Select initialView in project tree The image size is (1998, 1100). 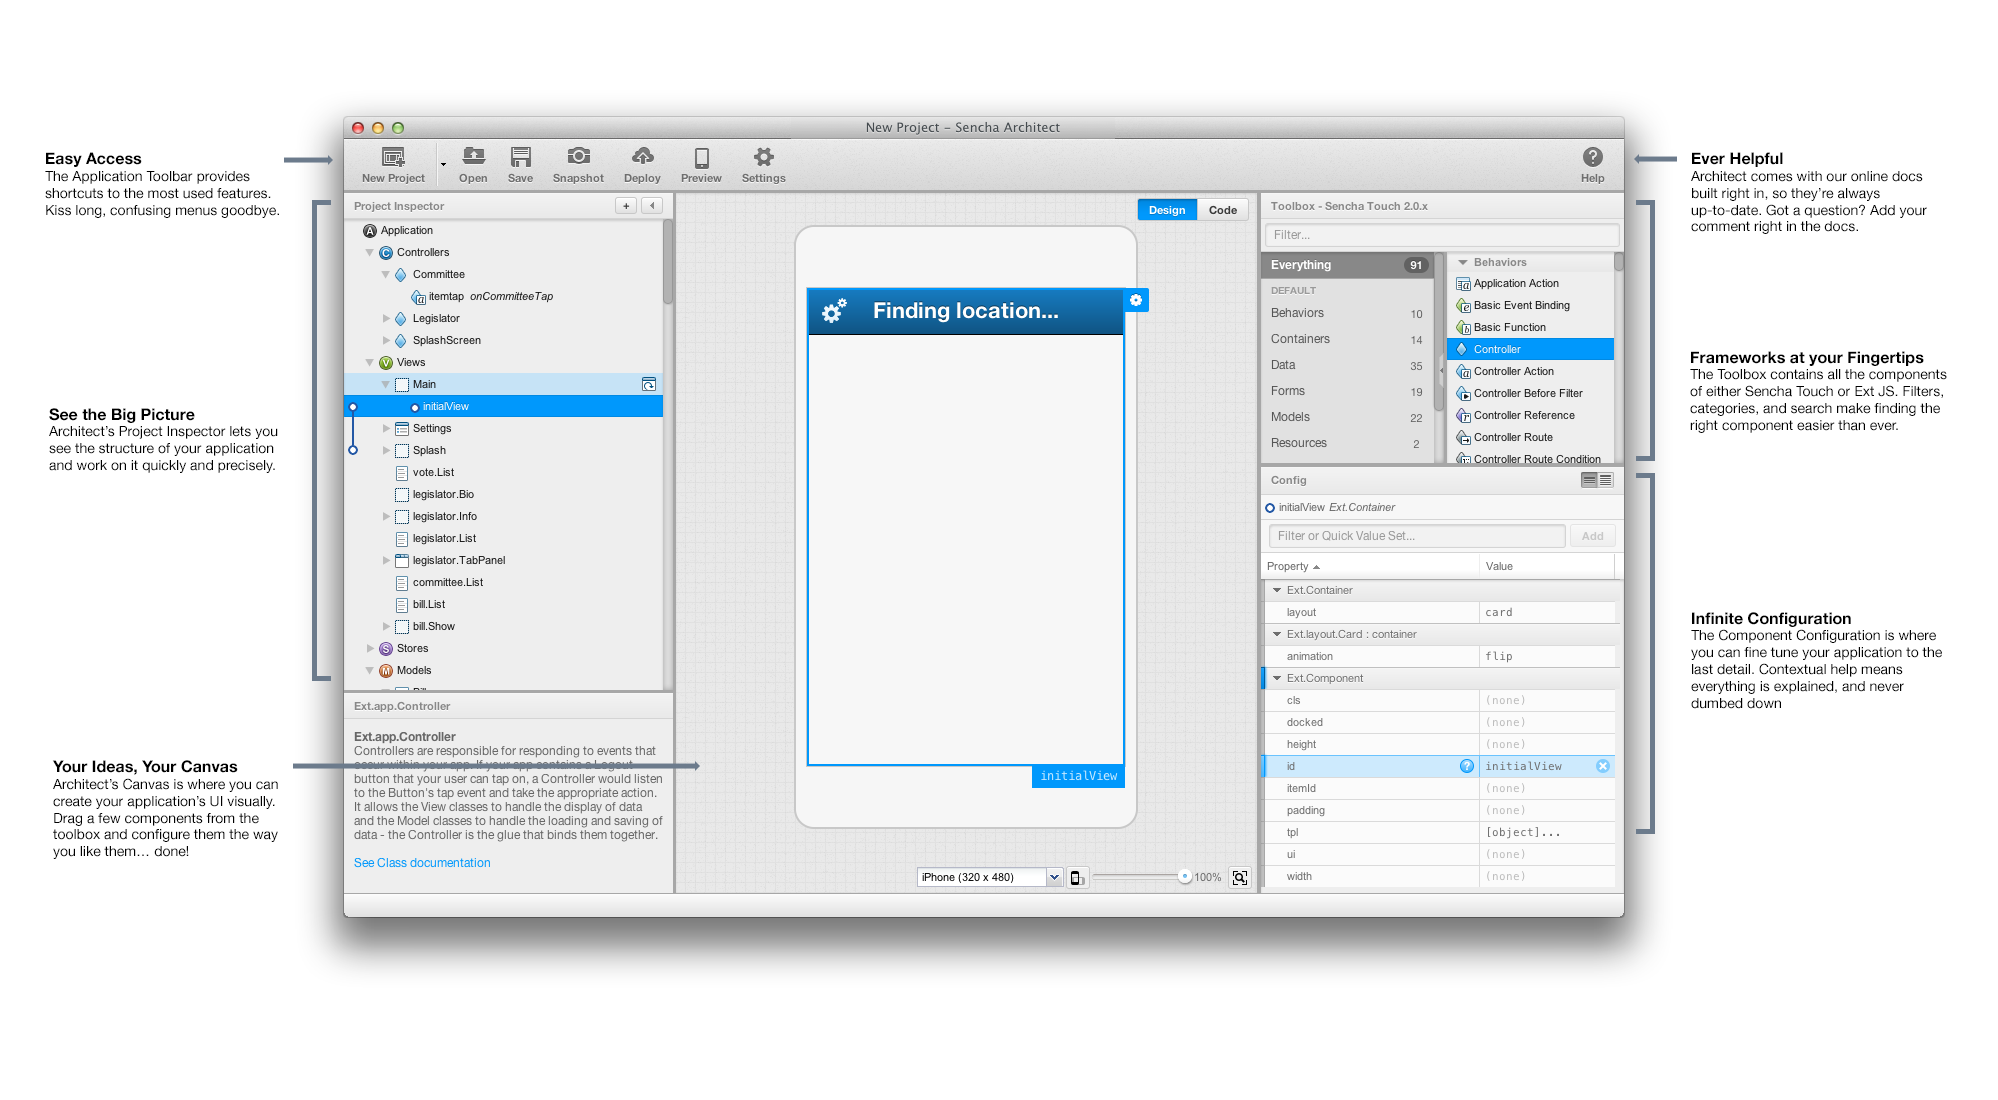(504, 407)
